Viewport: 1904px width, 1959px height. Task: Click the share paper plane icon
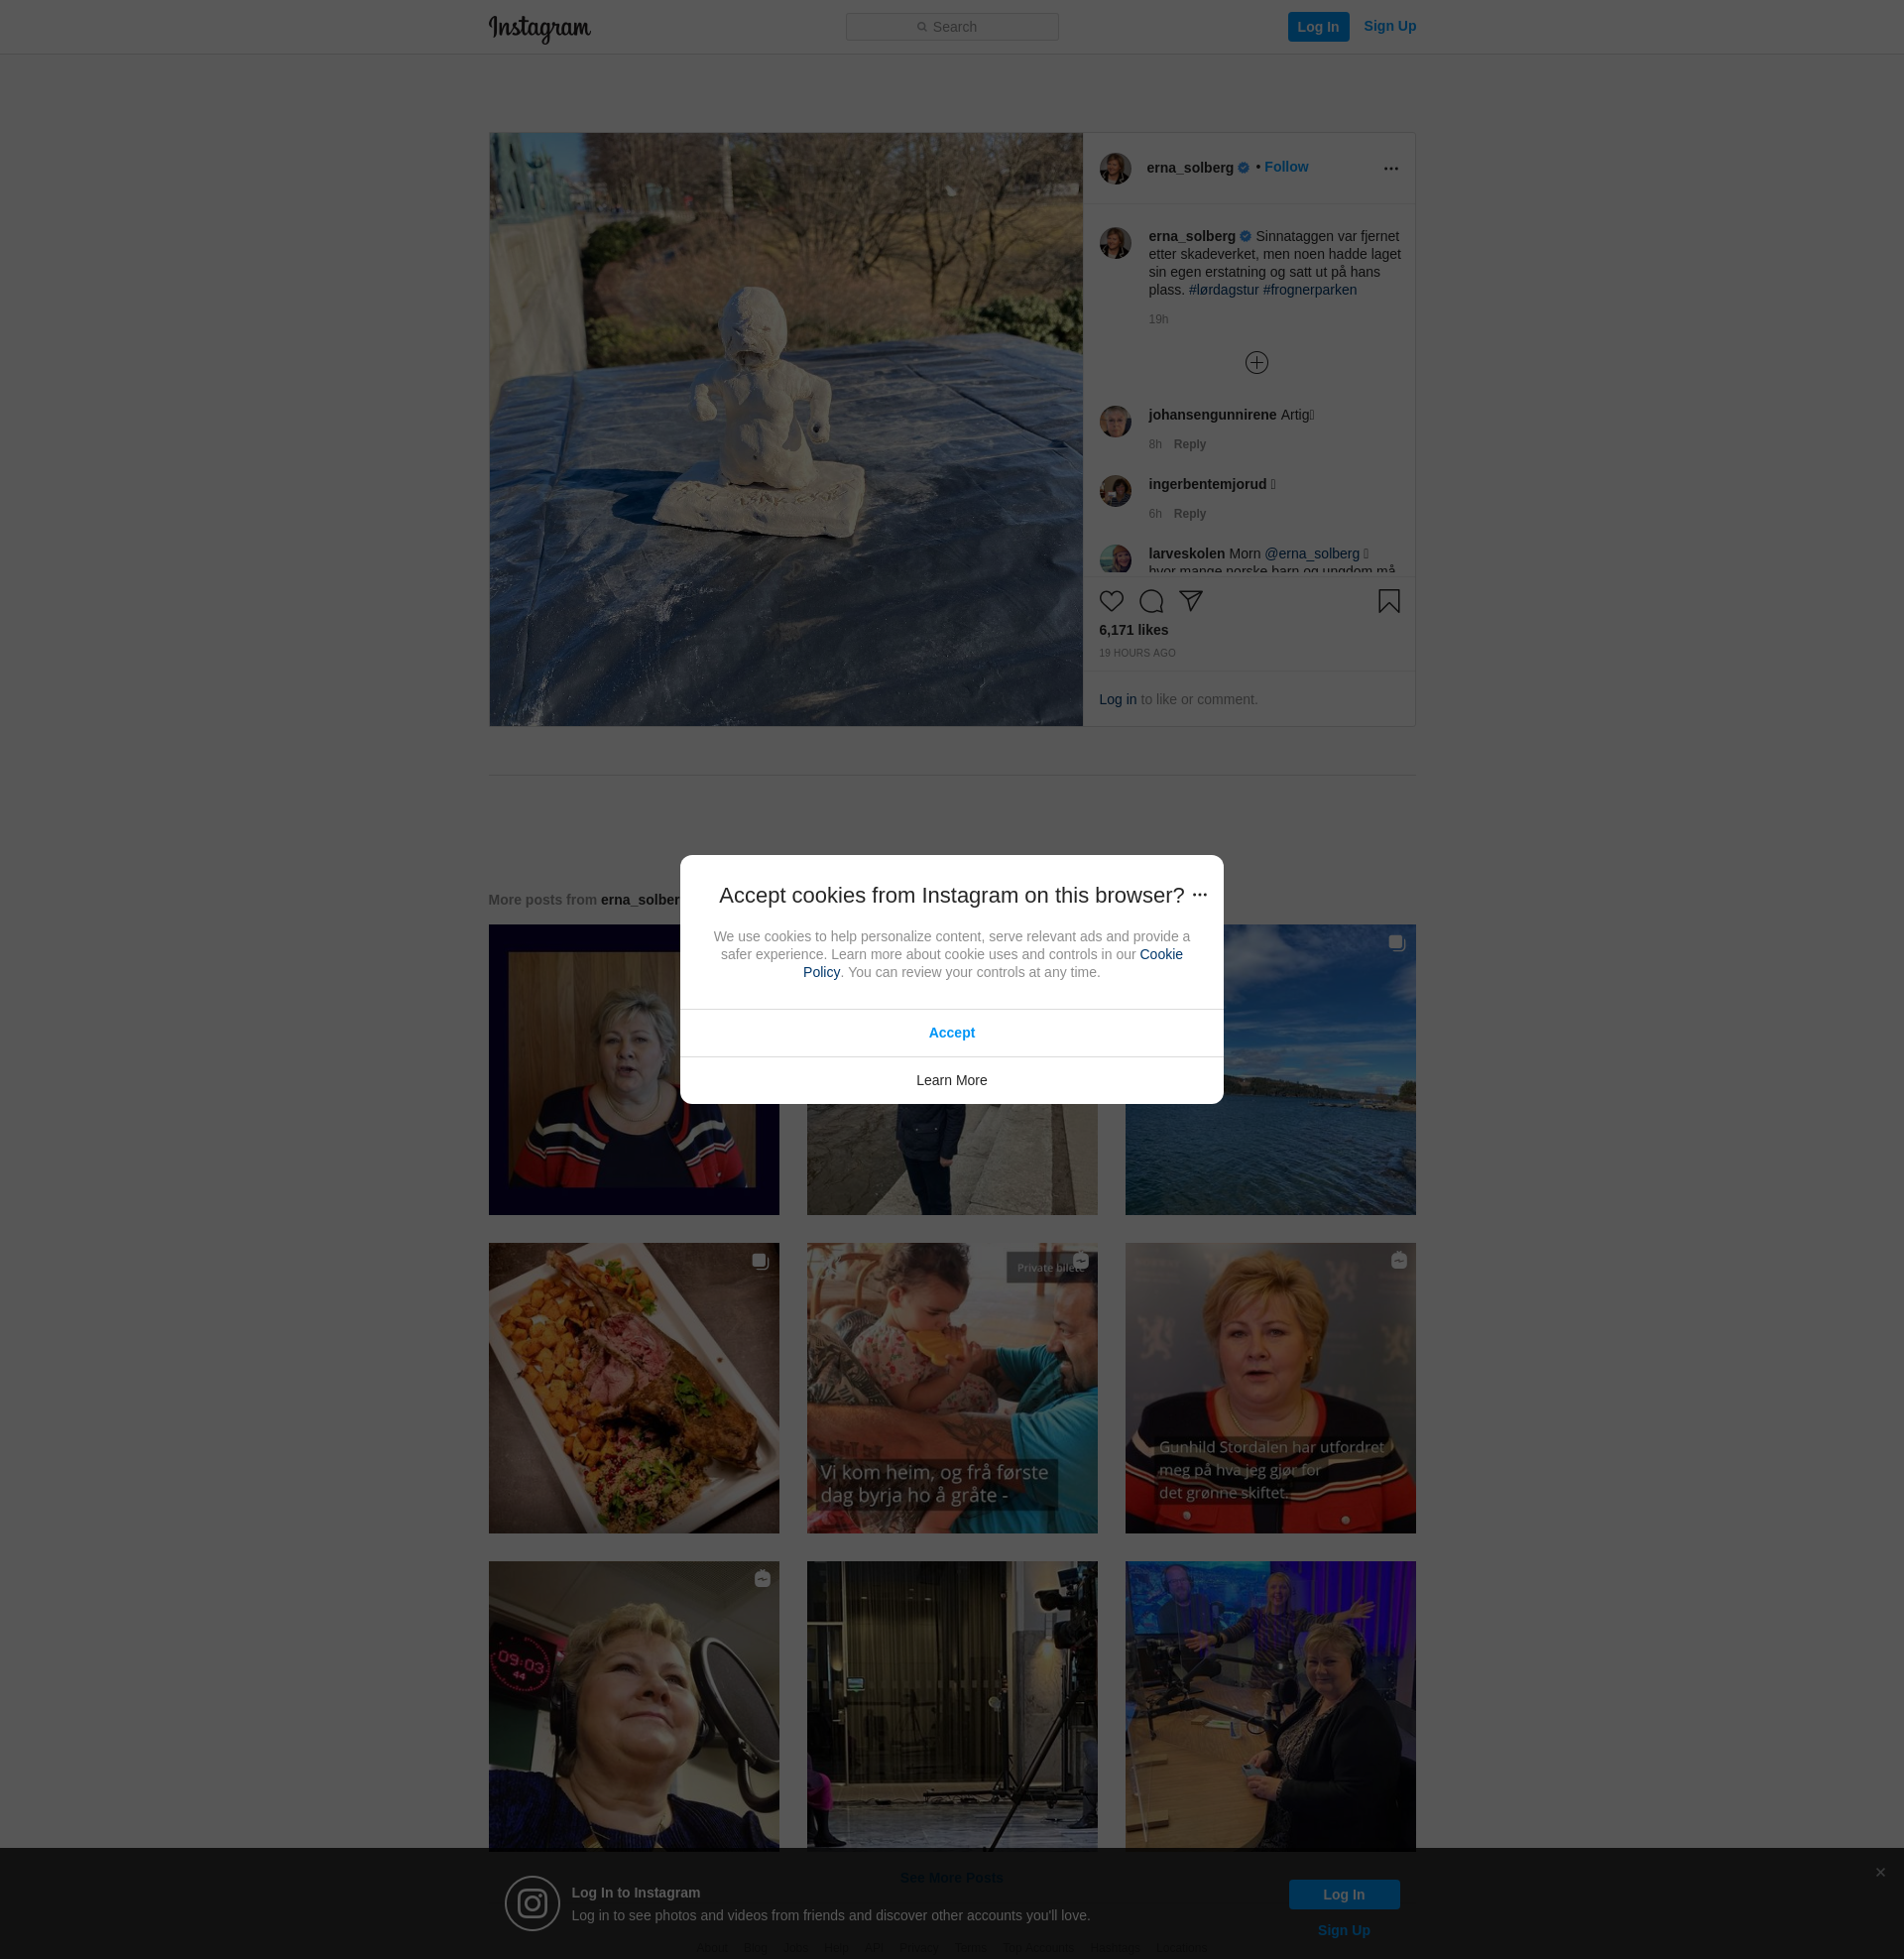click(x=1190, y=600)
